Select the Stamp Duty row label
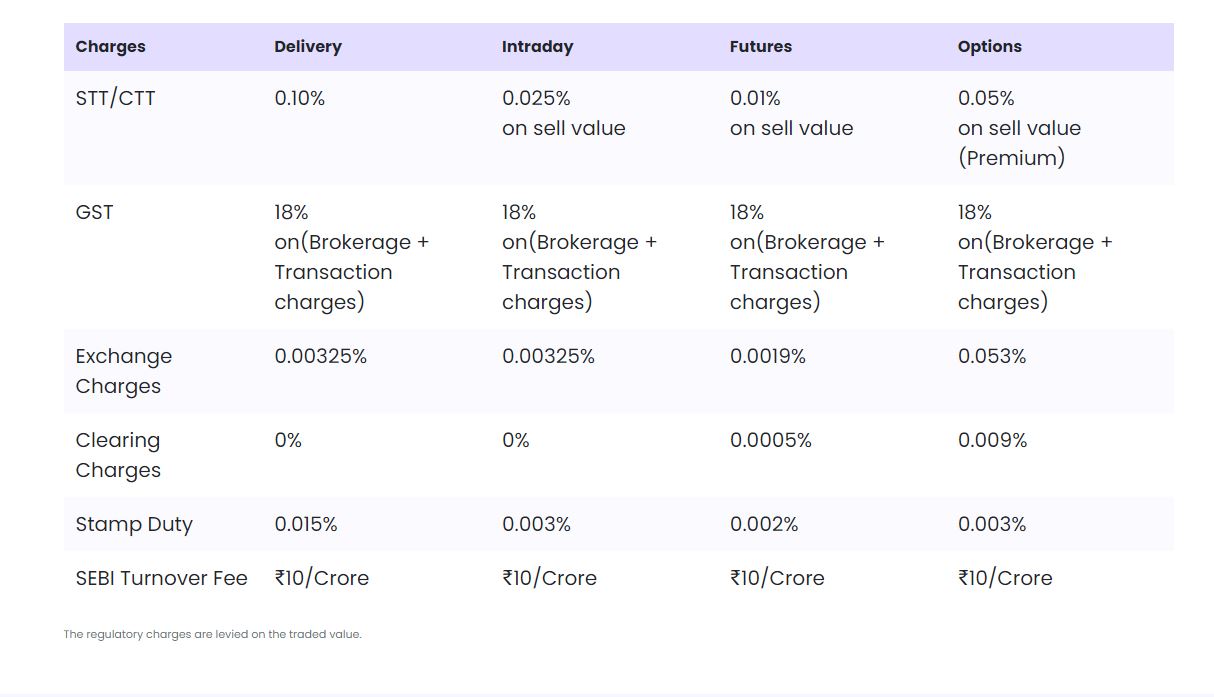The image size is (1214, 697). click(x=134, y=525)
